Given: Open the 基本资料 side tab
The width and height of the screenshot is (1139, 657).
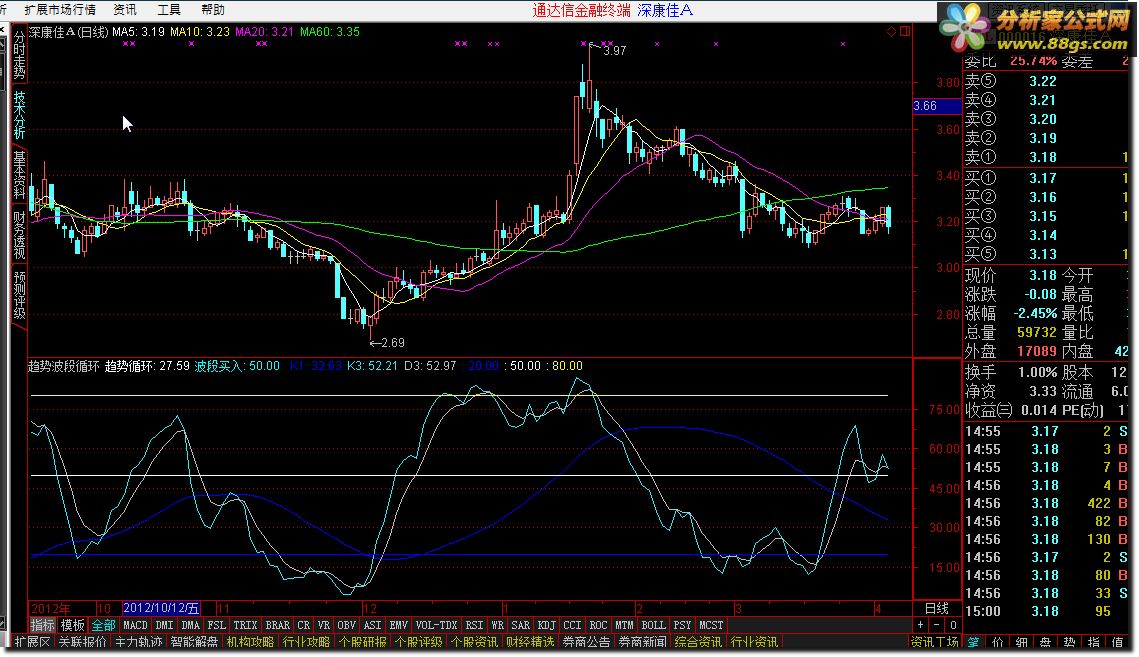Looking at the screenshot, I should [19, 175].
